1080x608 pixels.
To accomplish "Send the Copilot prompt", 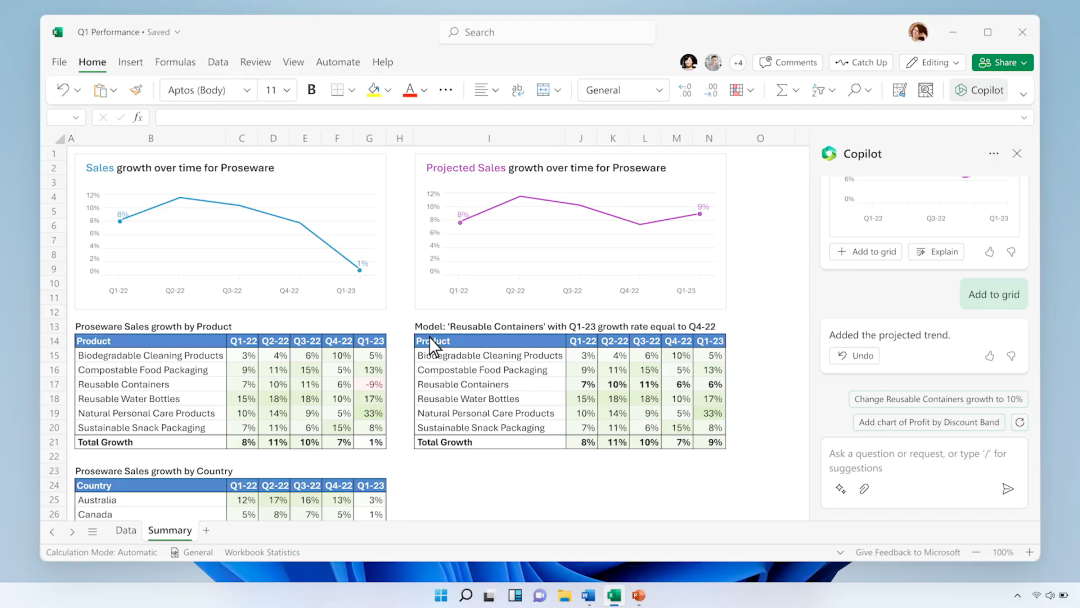I will 1008,489.
